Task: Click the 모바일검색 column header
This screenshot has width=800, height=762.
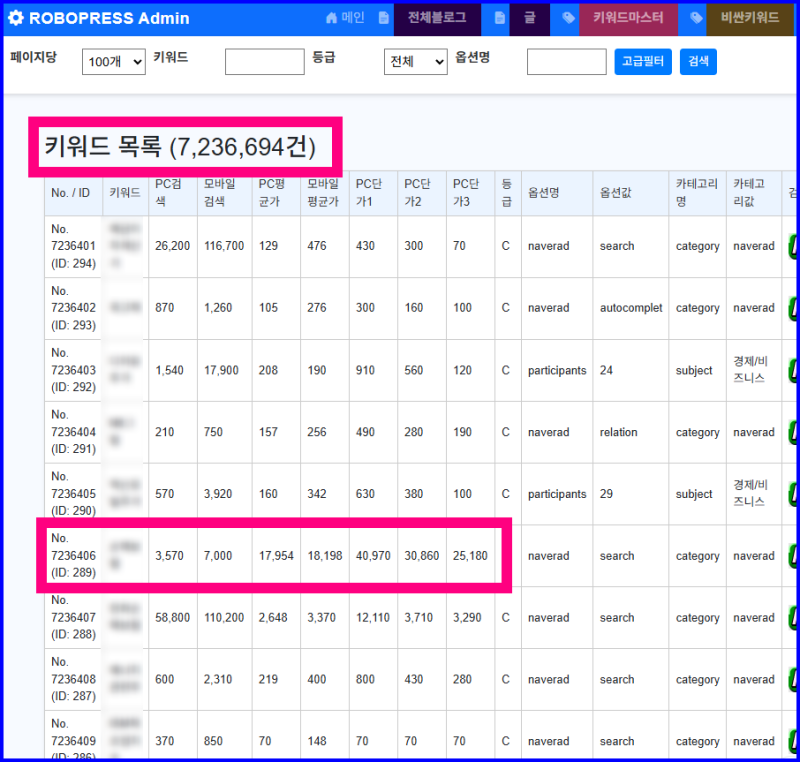Action: (224, 193)
